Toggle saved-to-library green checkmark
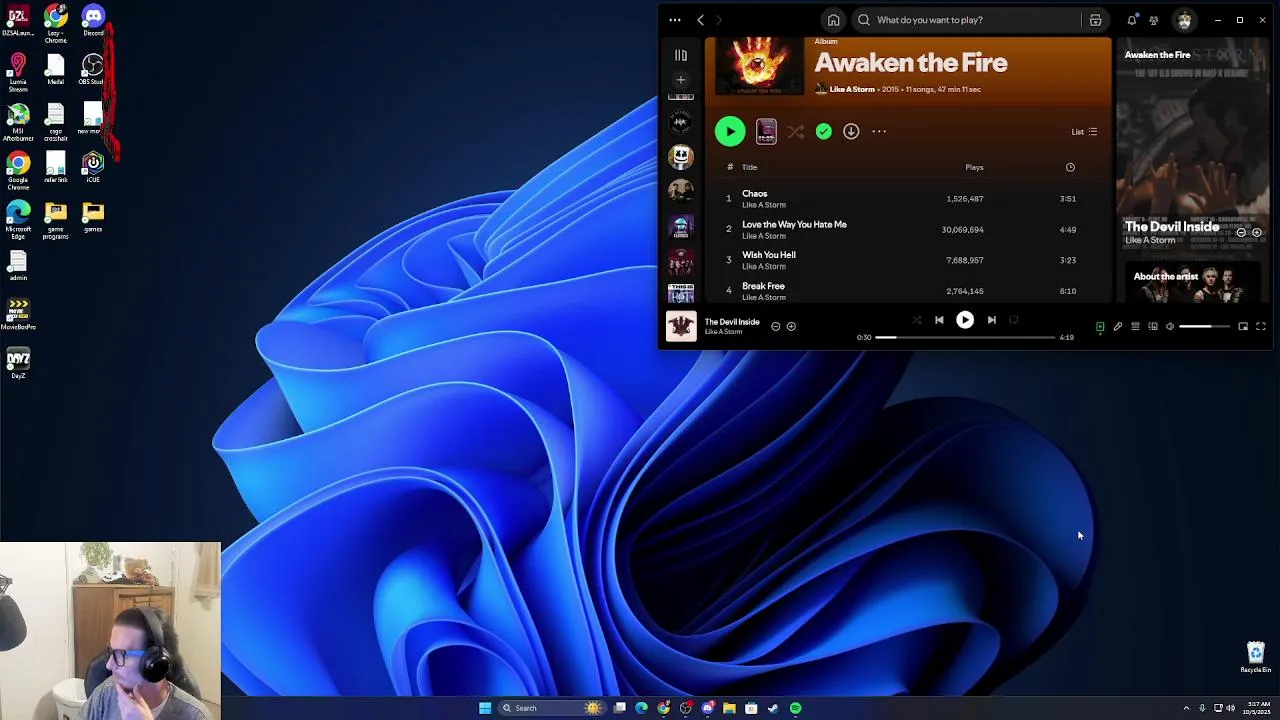Screen dimensions: 1280x720 [x=823, y=131]
